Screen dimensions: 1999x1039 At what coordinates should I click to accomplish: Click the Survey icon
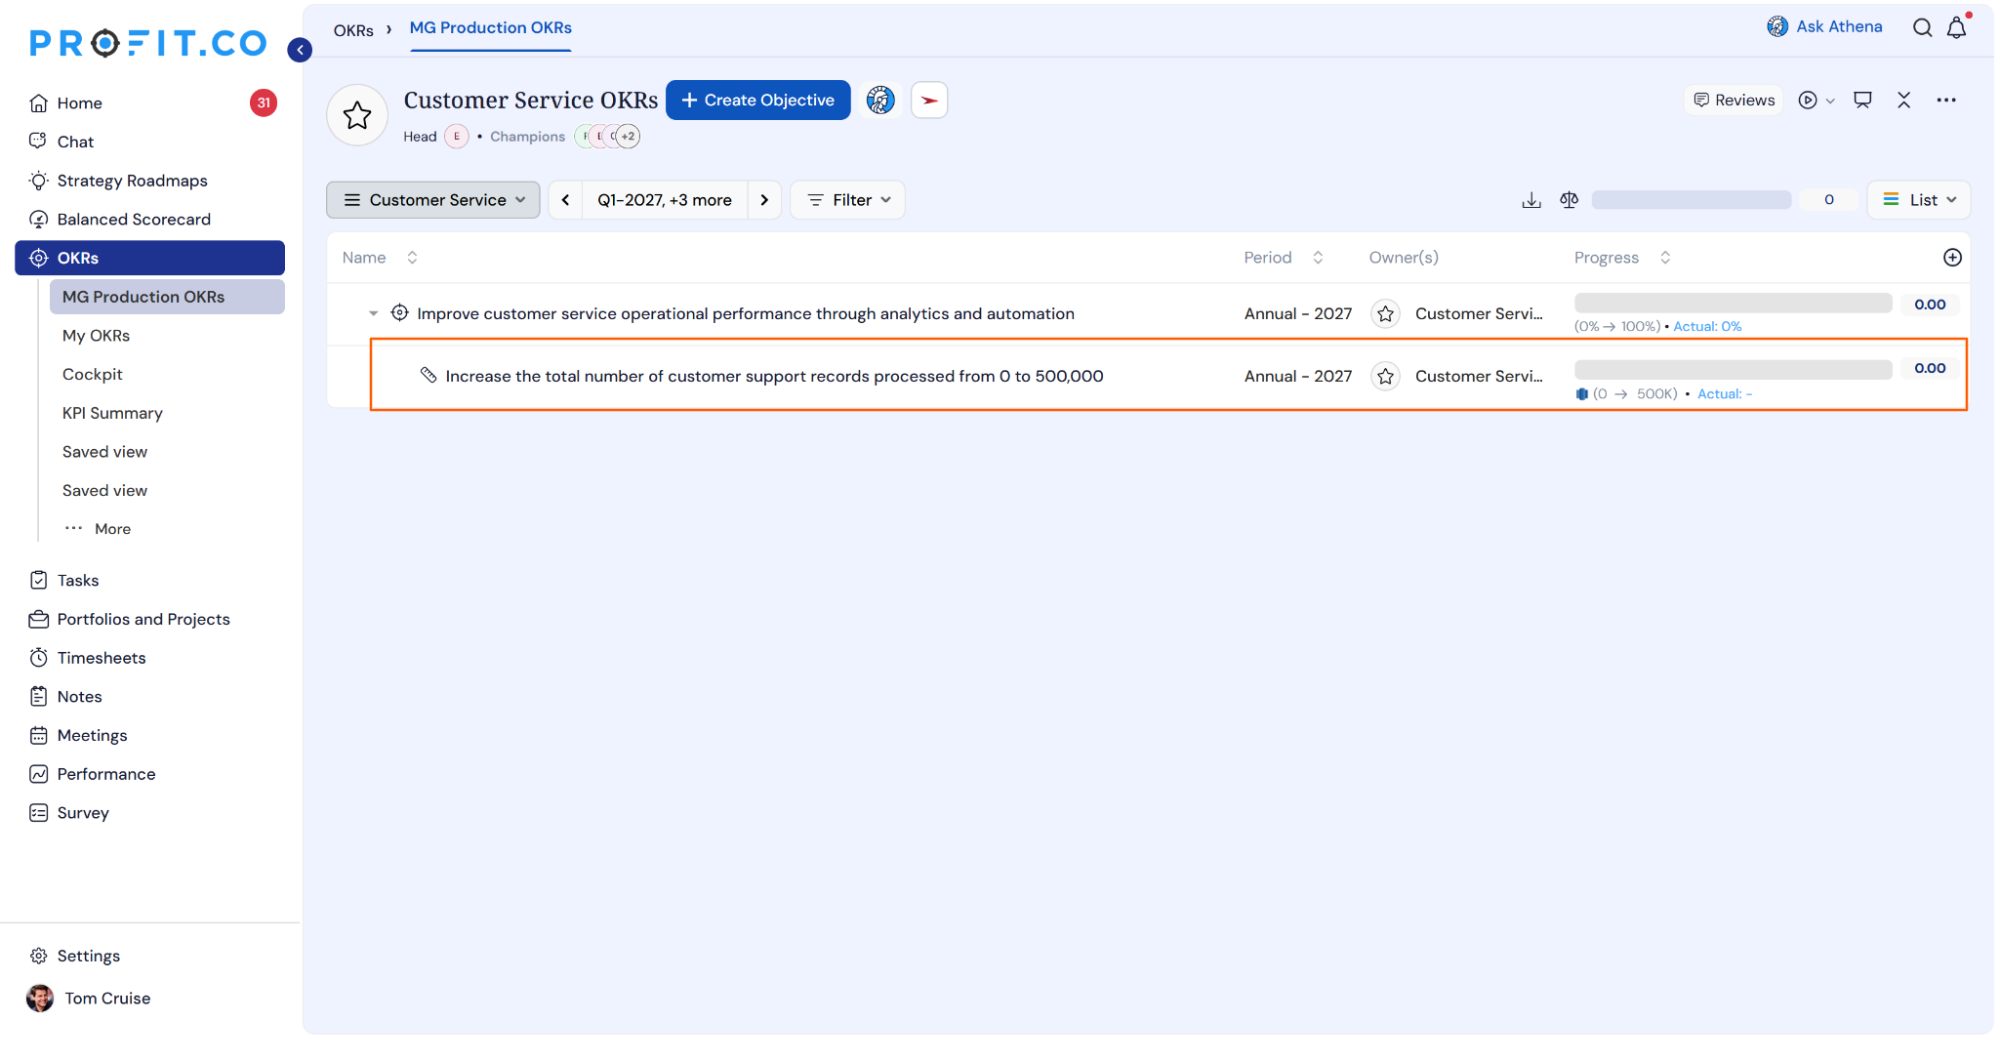pos(39,813)
